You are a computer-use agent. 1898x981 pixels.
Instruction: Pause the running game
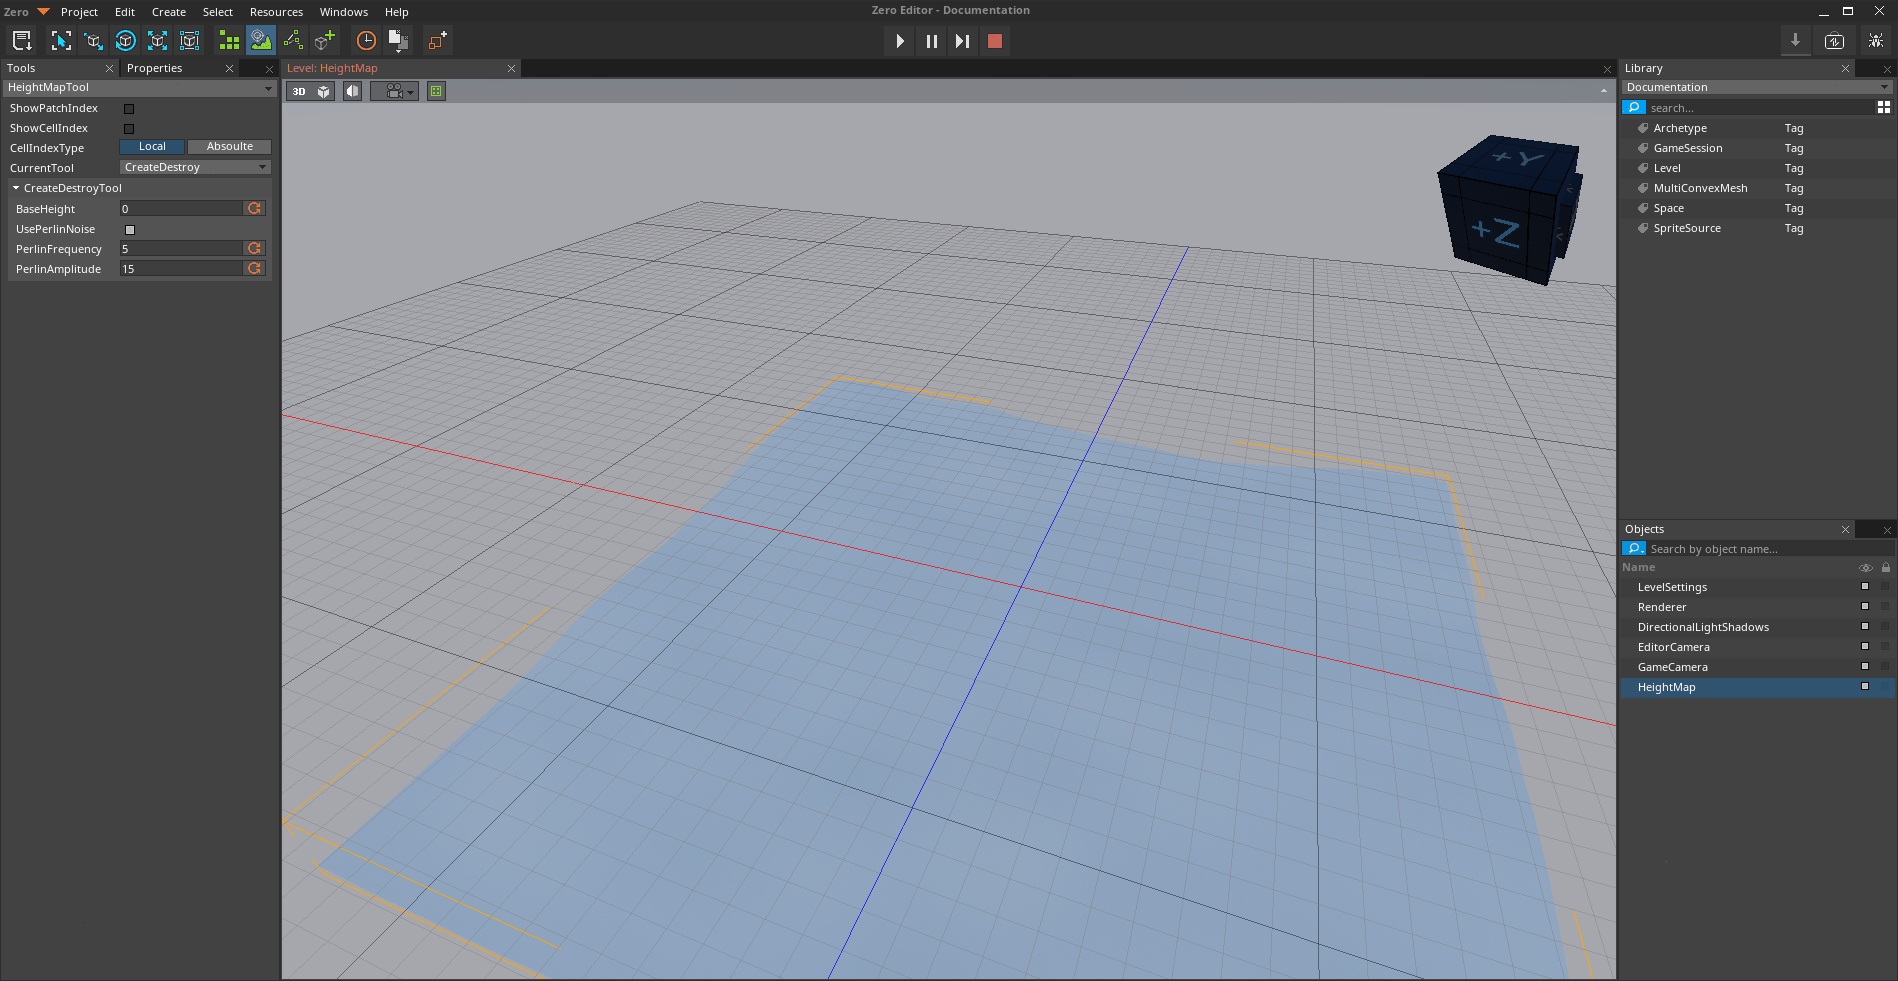pos(931,41)
